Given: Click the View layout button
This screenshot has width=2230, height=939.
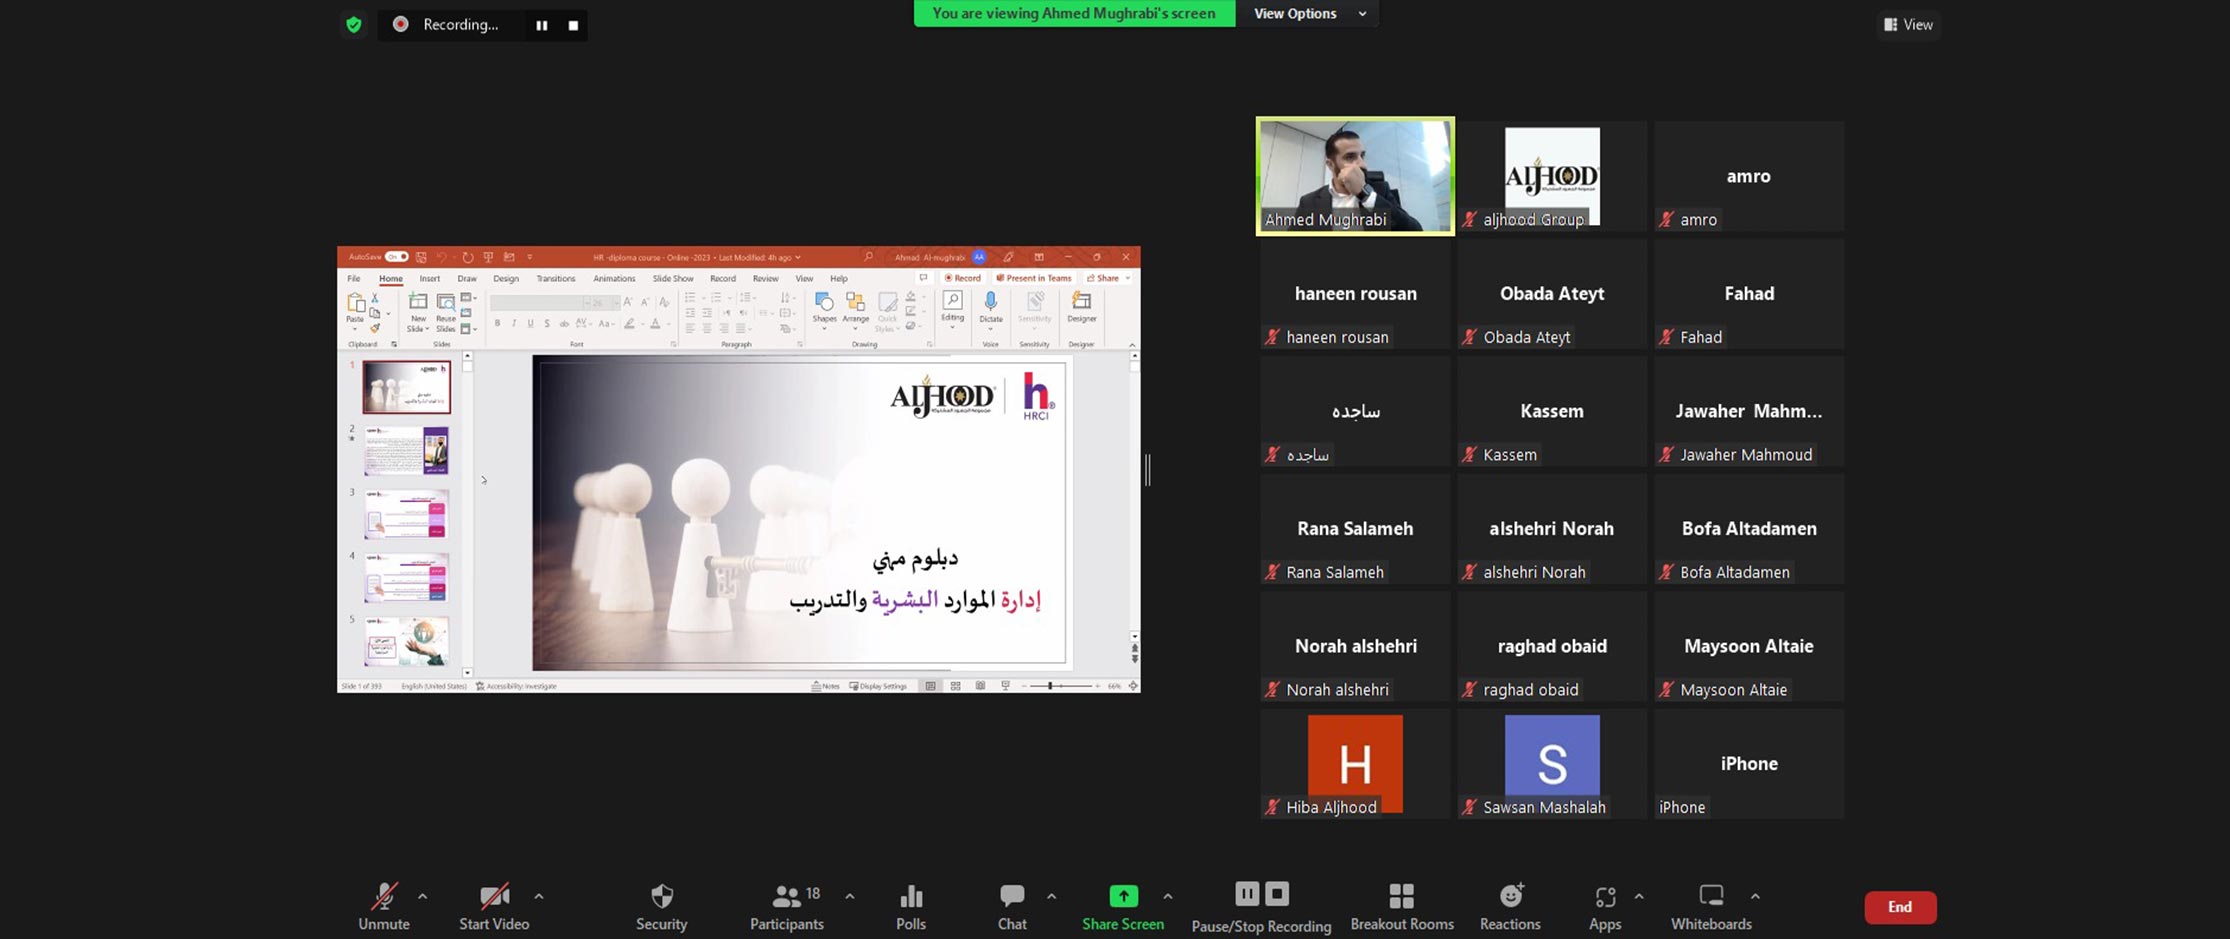Looking at the screenshot, I should click(1908, 25).
